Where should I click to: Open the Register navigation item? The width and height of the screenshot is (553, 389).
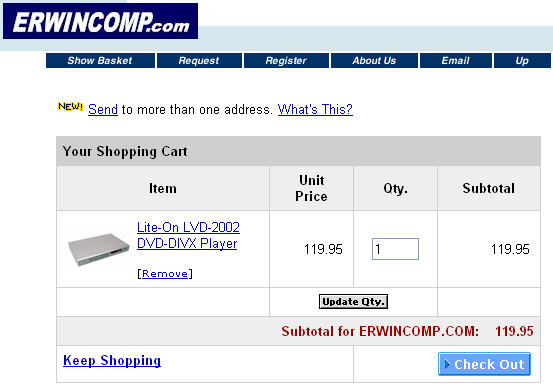pyautogui.click(x=286, y=61)
